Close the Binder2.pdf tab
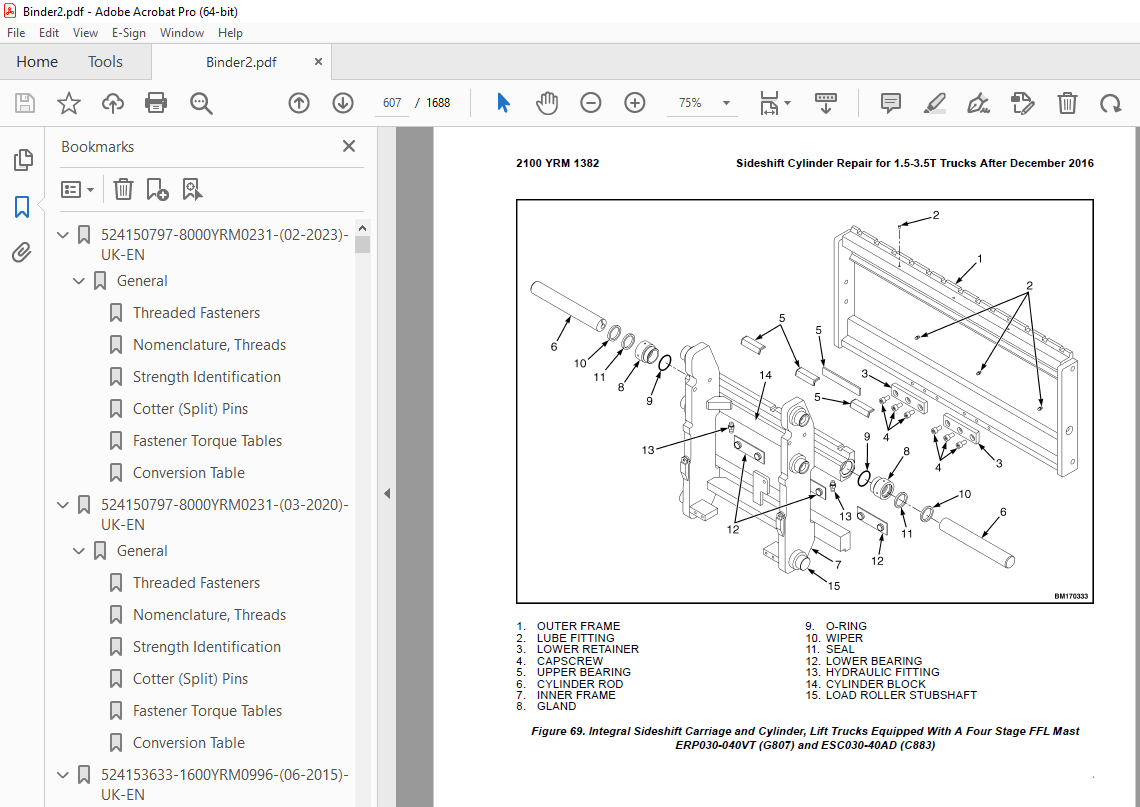 click(318, 62)
